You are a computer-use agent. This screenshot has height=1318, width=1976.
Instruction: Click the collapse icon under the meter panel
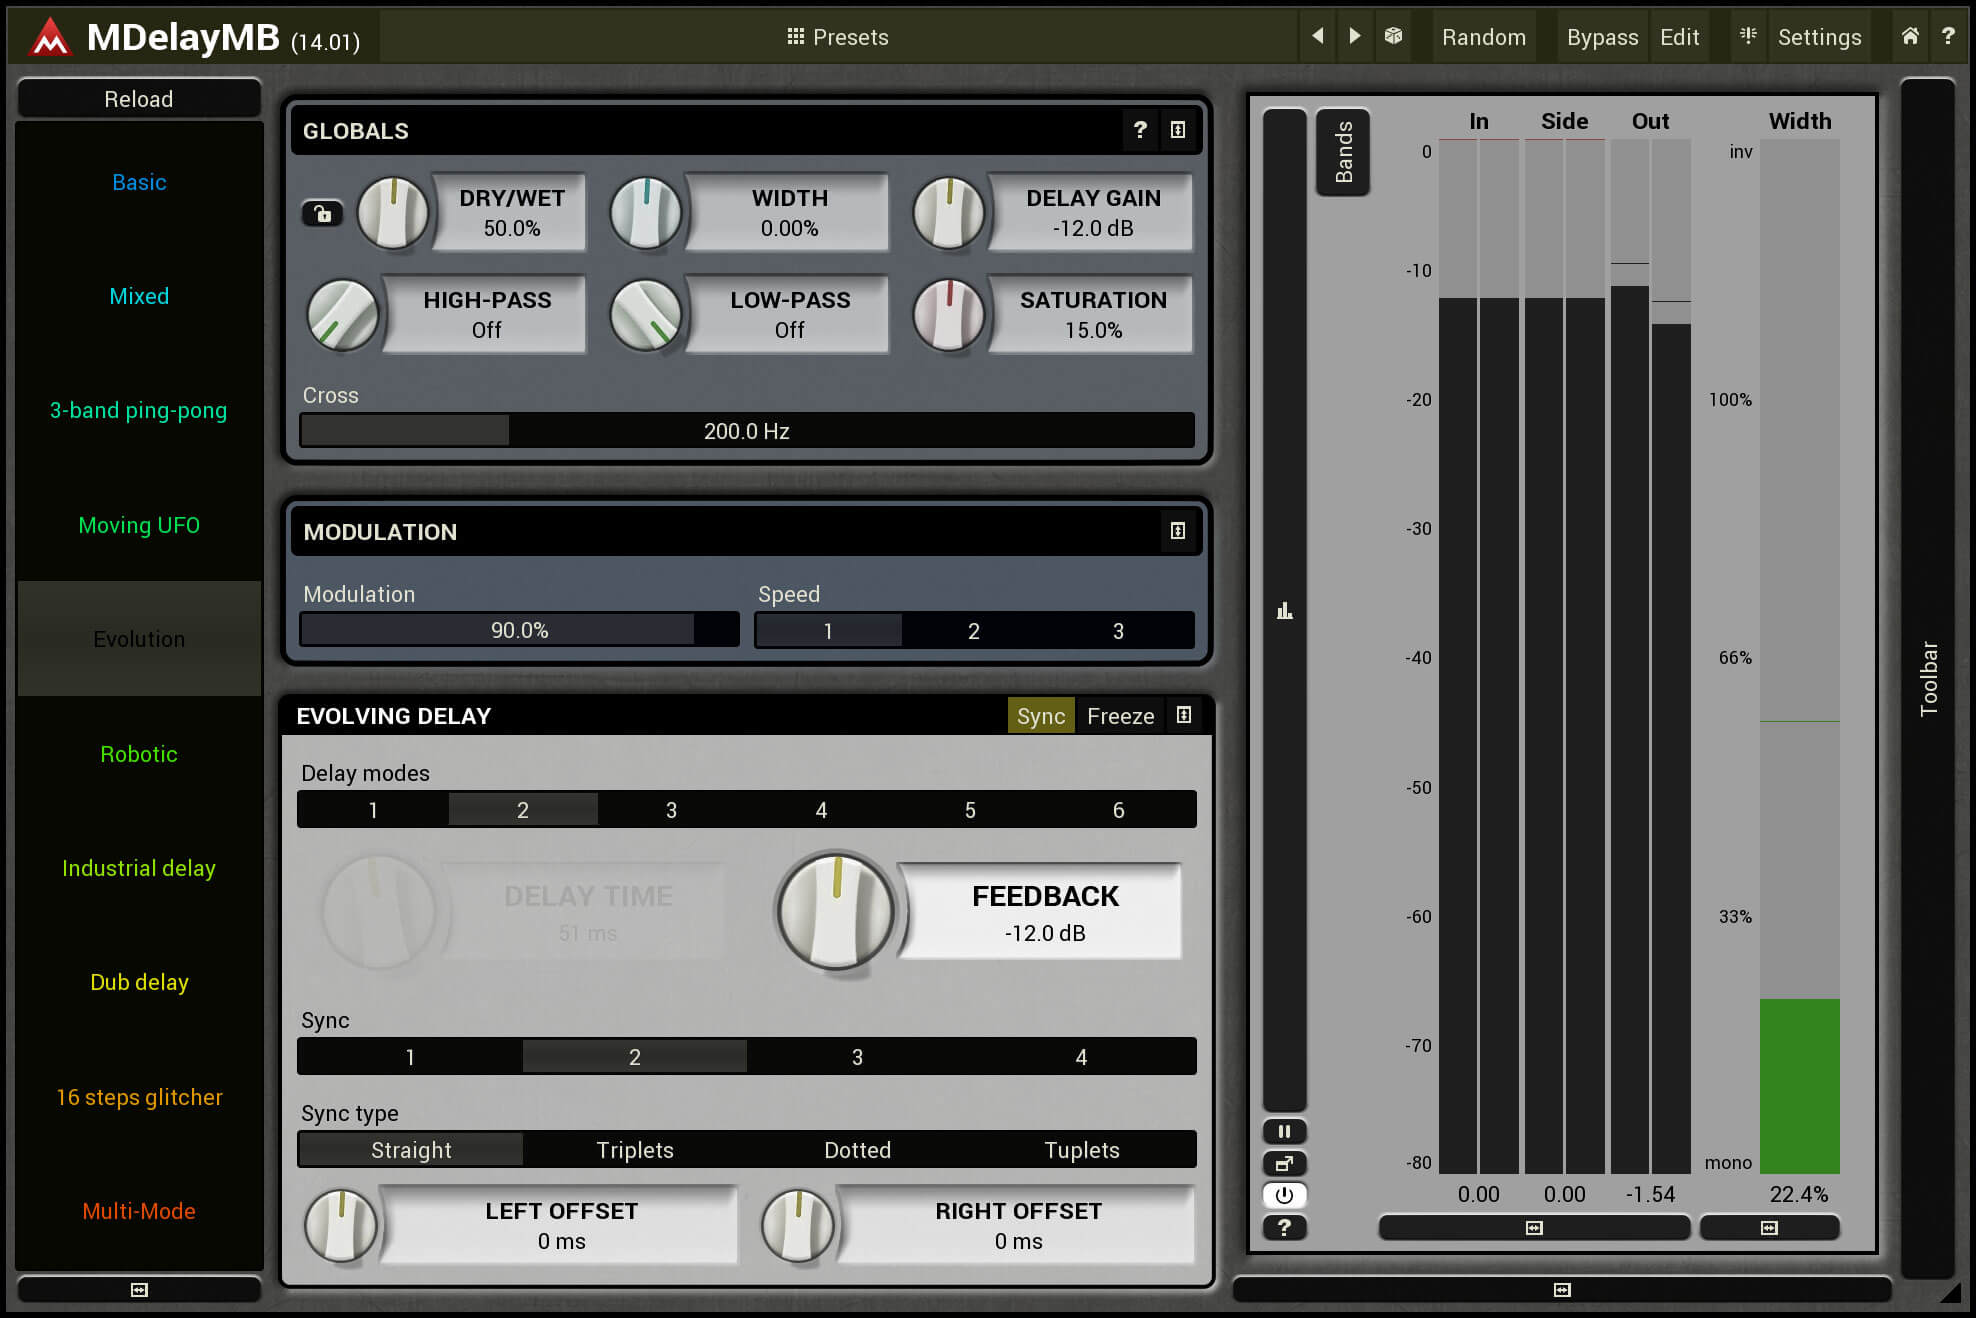pyautogui.click(x=1562, y=1290)
